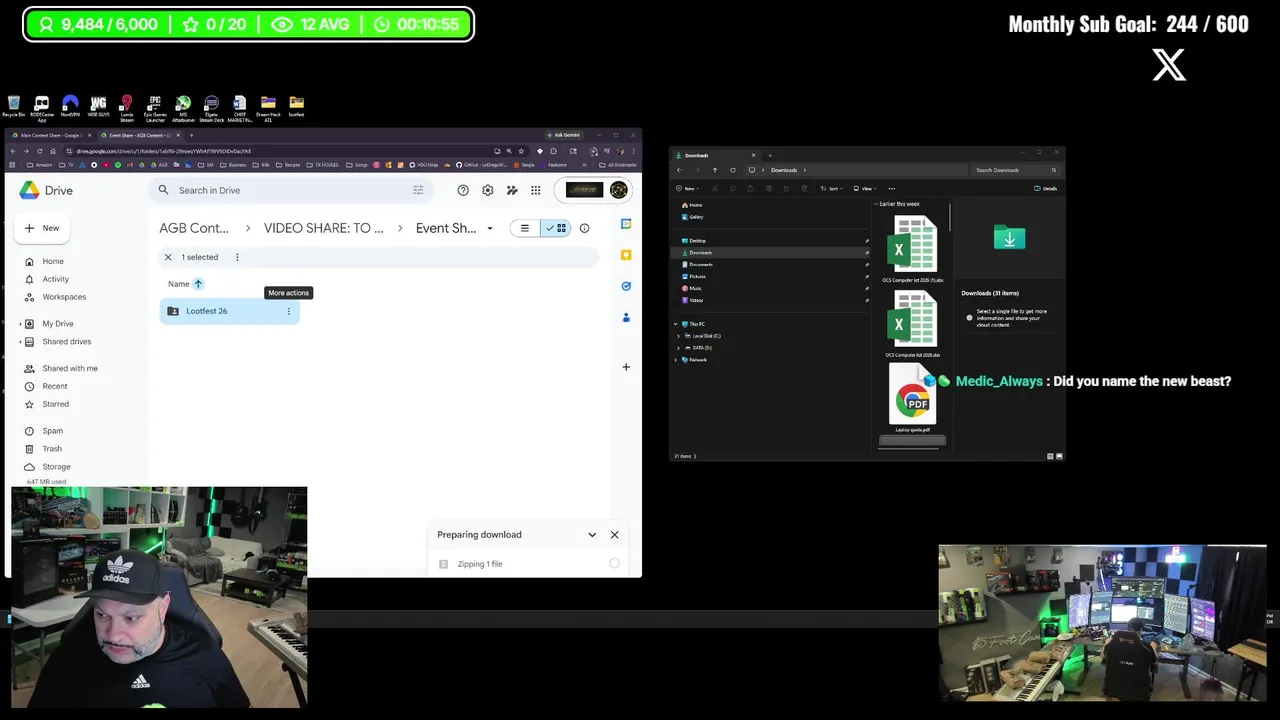
Task: Open Contacts side panel icon
Action: coord(626,317)
